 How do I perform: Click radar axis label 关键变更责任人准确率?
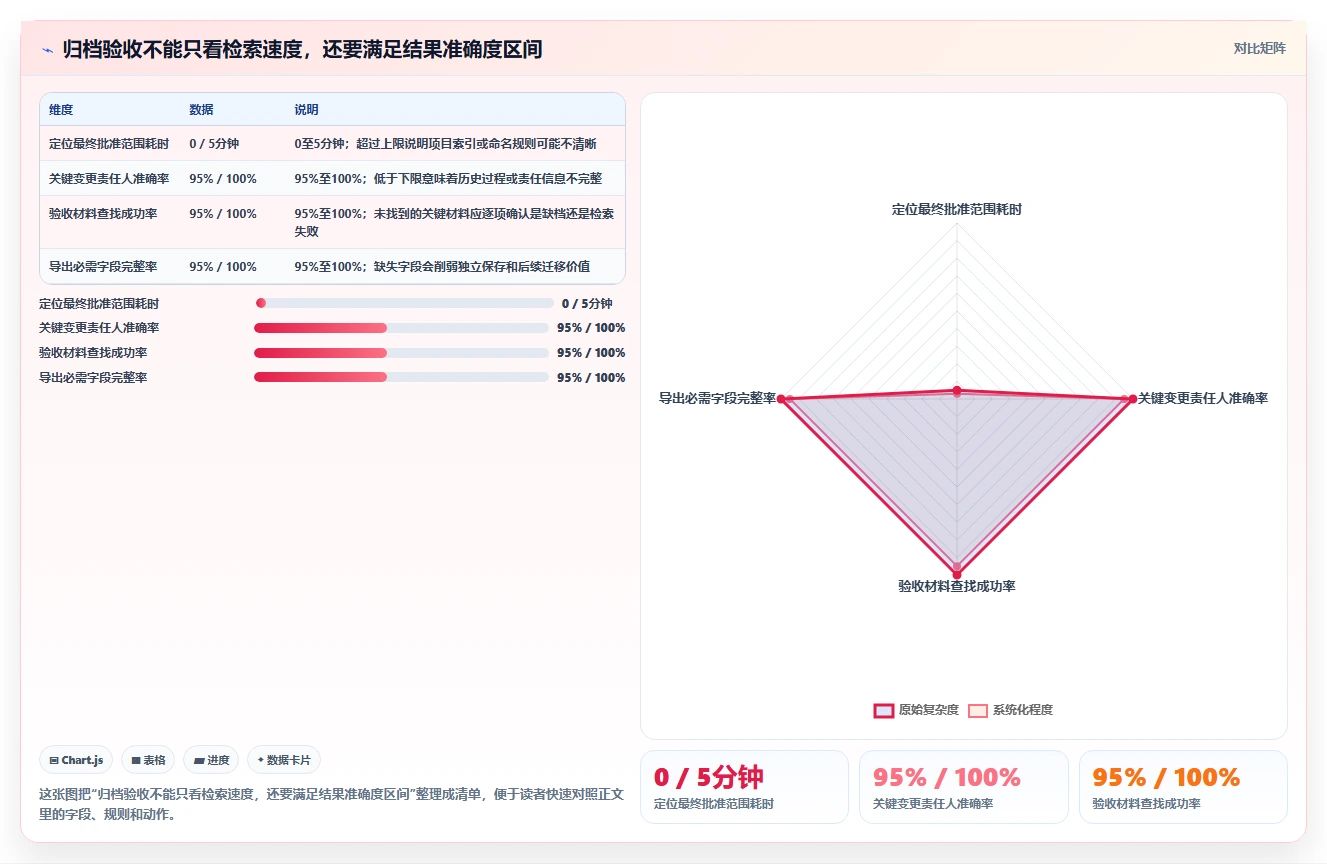click(x=1203, y=398)
